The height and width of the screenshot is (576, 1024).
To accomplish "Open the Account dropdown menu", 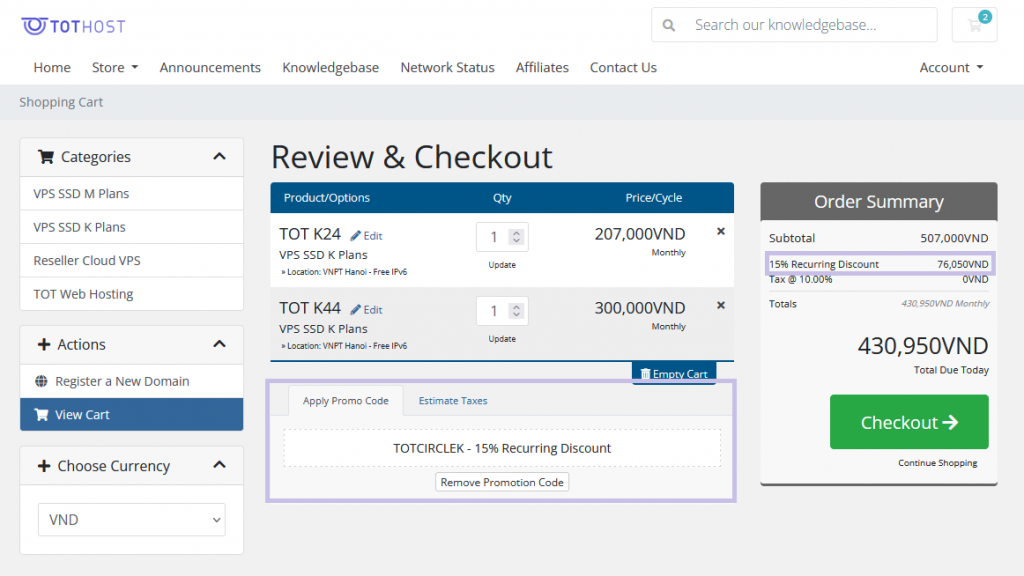I will click(x=951, y=68).
